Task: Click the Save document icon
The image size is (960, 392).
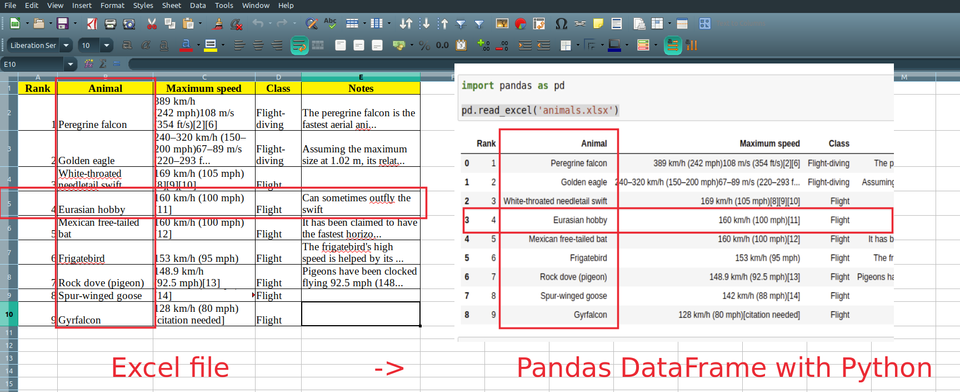Action: 62,24
